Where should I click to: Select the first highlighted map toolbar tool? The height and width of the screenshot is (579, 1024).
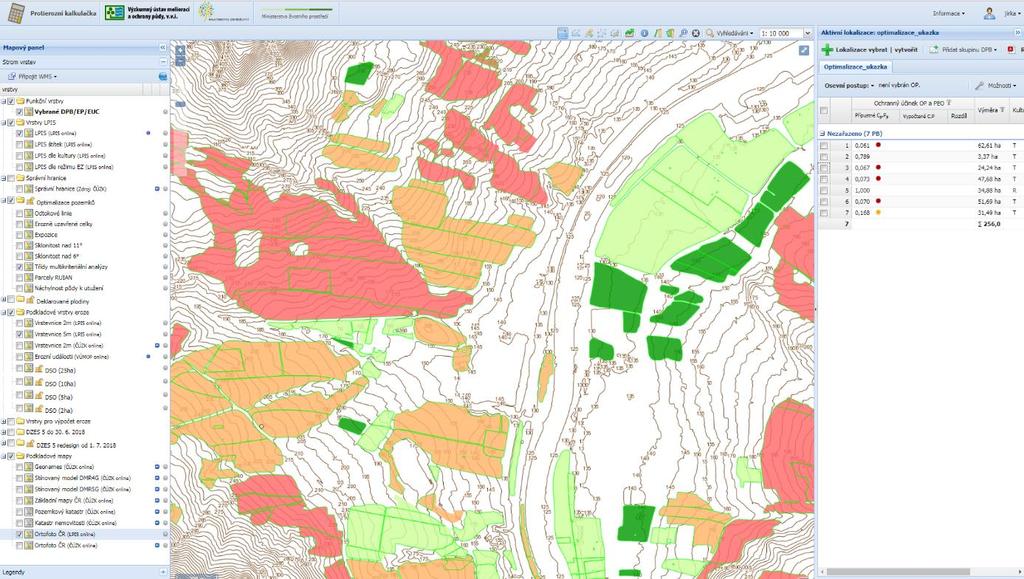pyautogui.click(x=562, y=33)
